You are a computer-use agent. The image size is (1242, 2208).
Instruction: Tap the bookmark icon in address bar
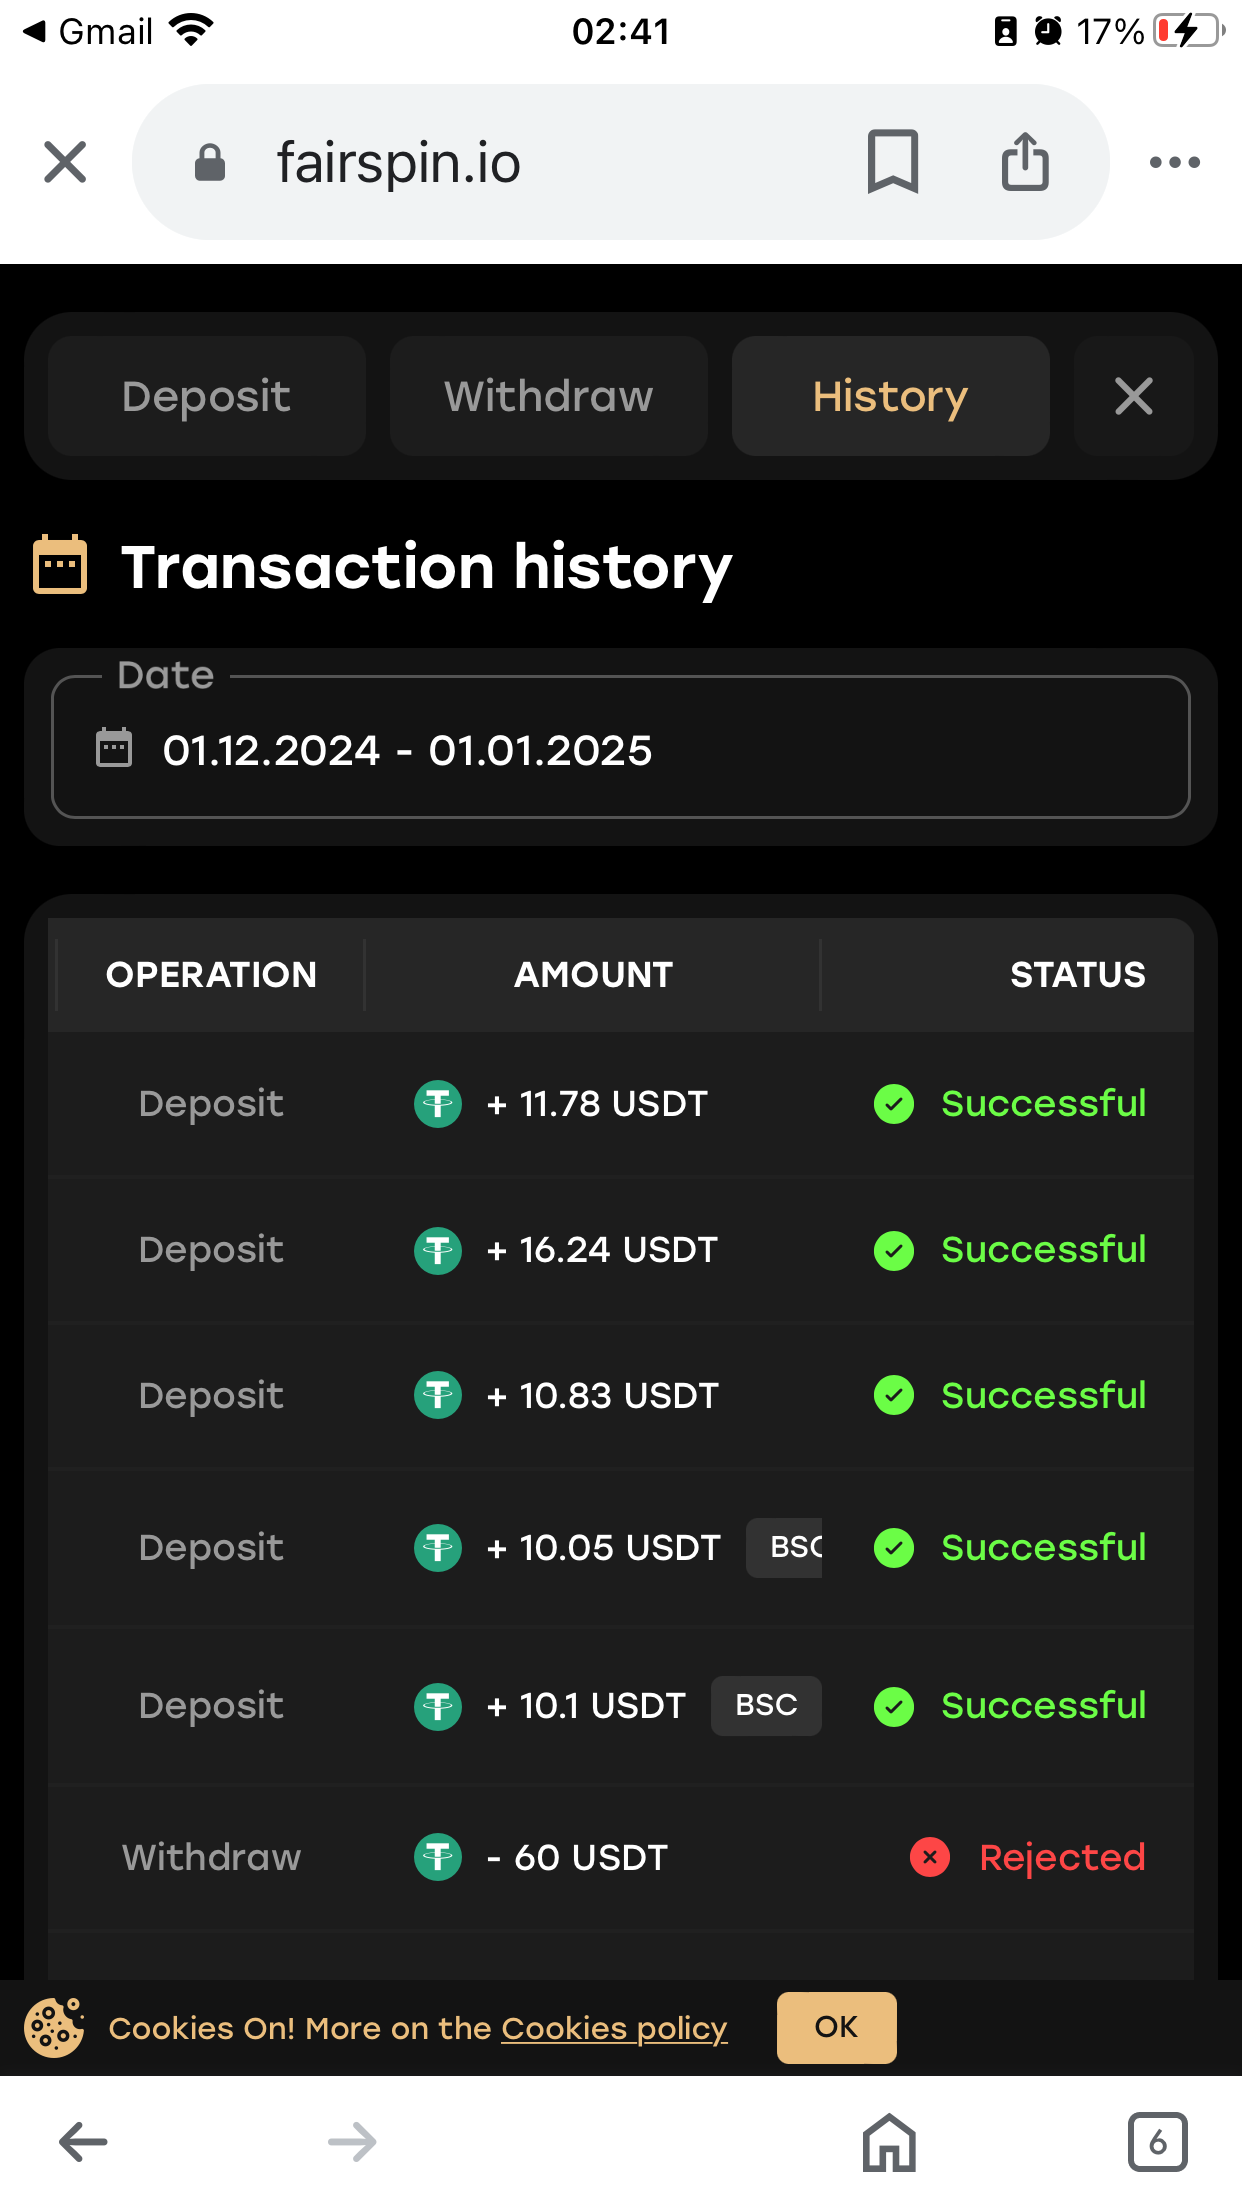pyautogui.click(x=892, y=161)
